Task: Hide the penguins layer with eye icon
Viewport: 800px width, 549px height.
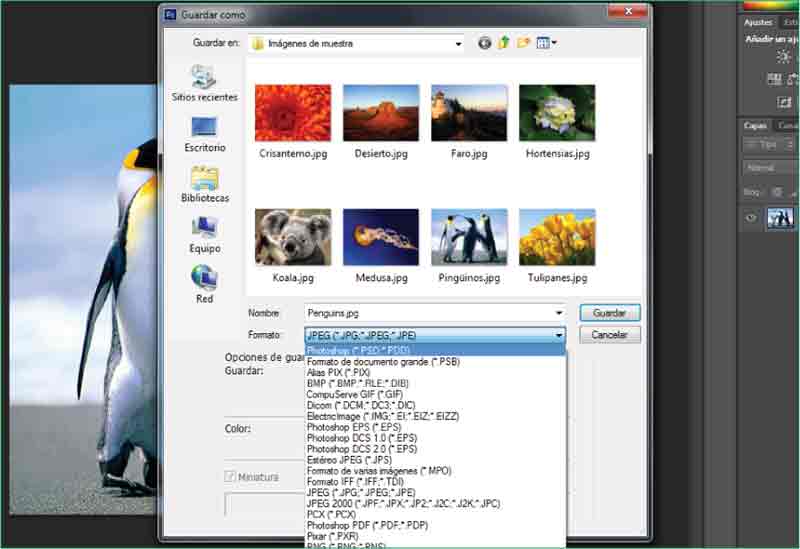Action: click(751, 218)
